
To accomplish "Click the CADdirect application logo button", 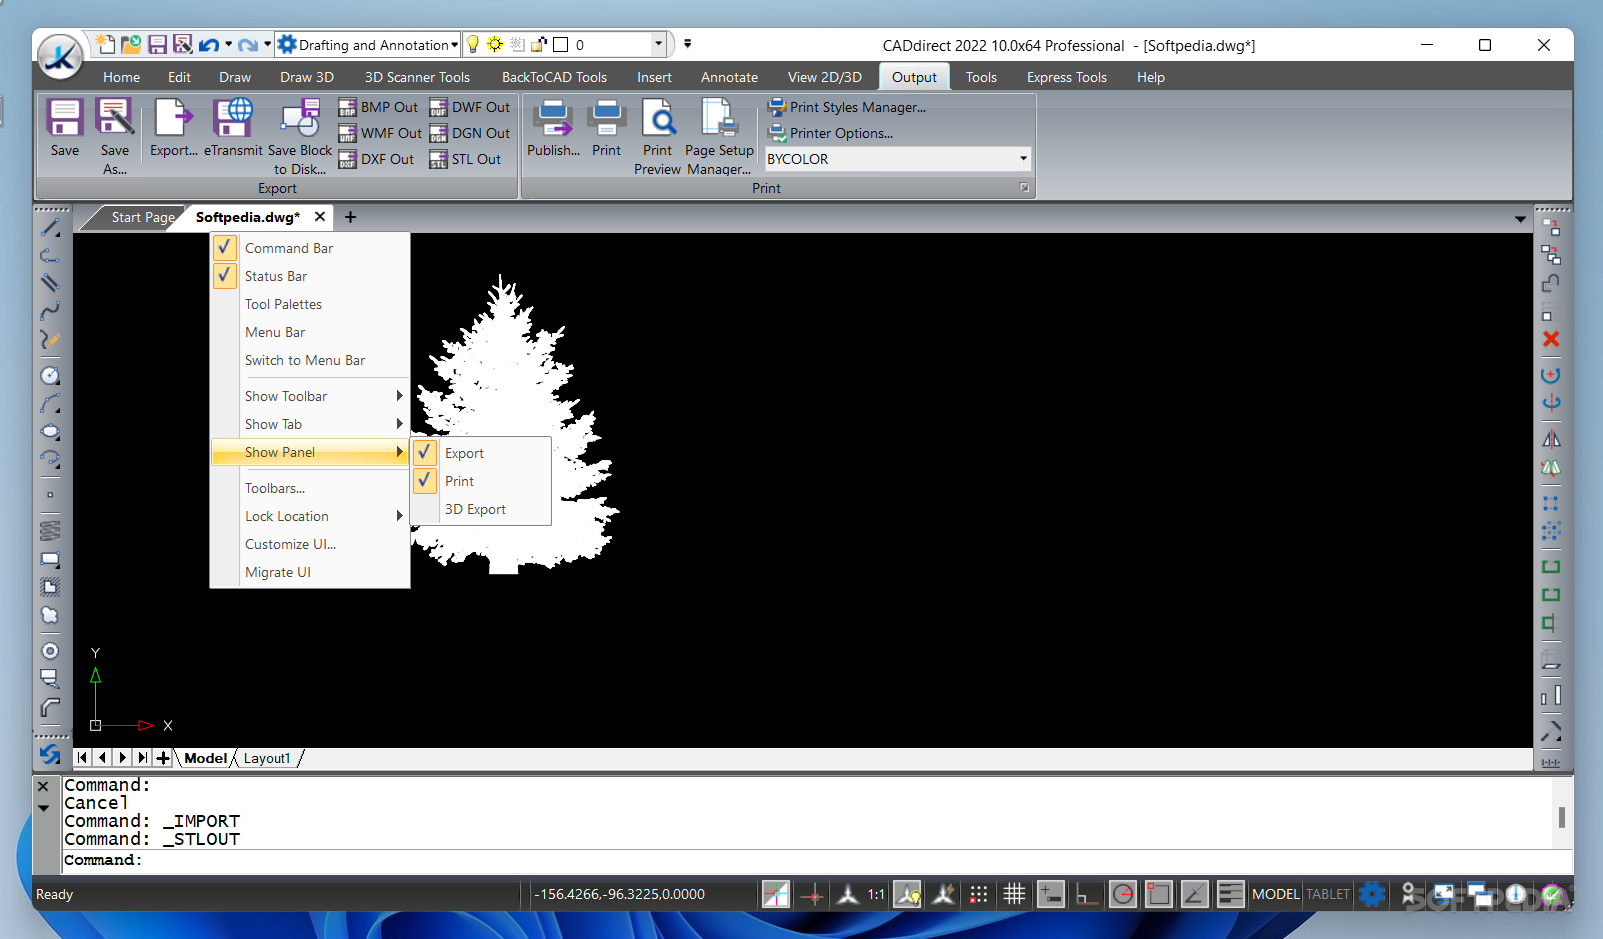I will 60,57.
